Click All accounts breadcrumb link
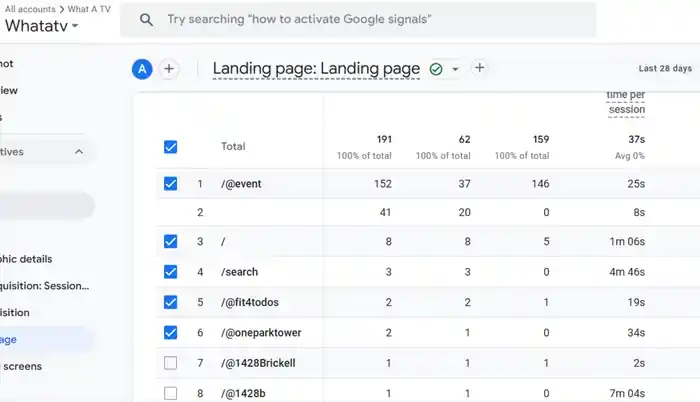The height and width of the screenshot is (402, 700). pos(30,9)
